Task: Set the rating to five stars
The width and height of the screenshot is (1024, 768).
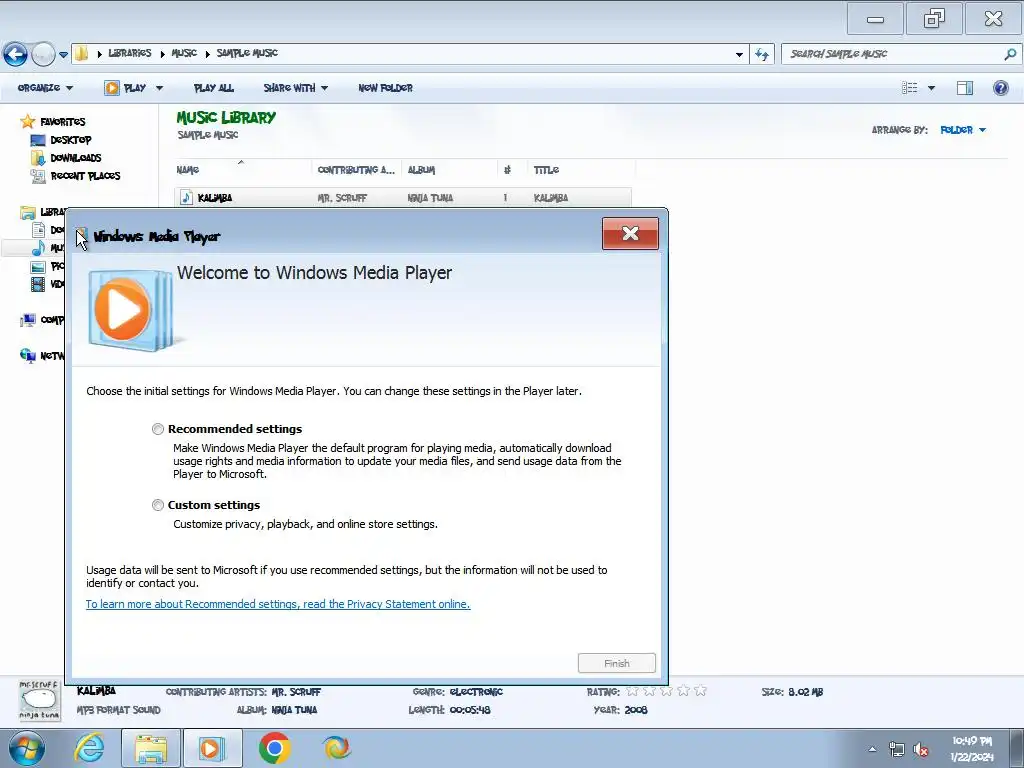Action: (700, 691)
